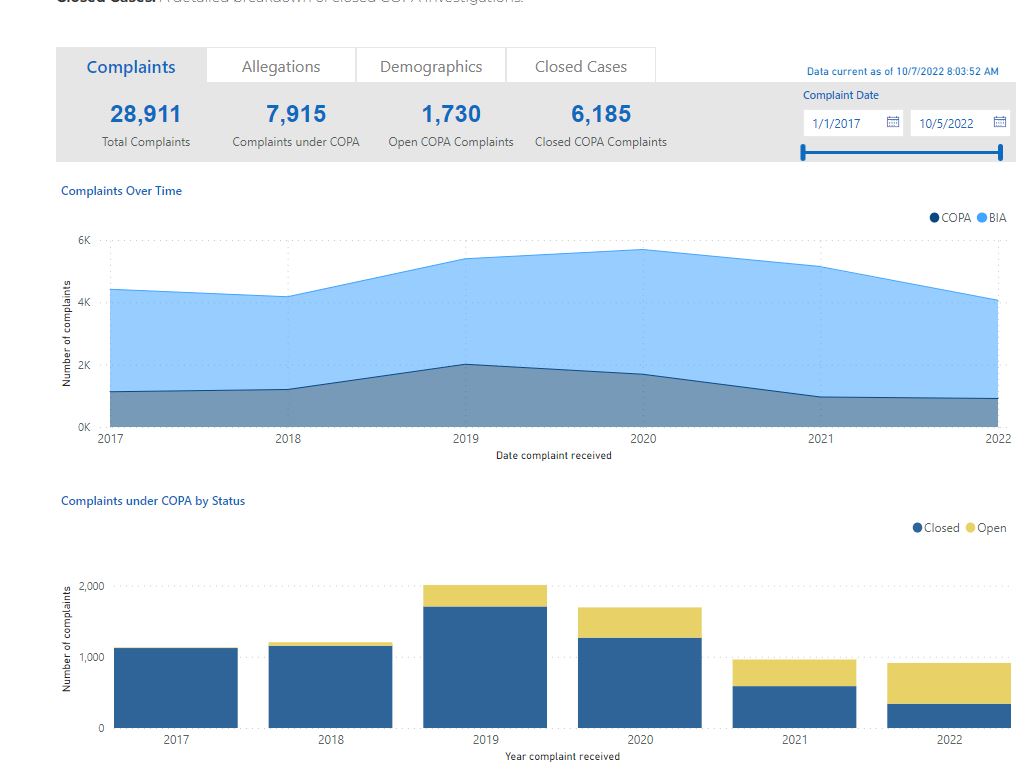This screenshot has height=783, width=1028.
Task: Open start date calendar picker icon
Action: pos(892,122)
